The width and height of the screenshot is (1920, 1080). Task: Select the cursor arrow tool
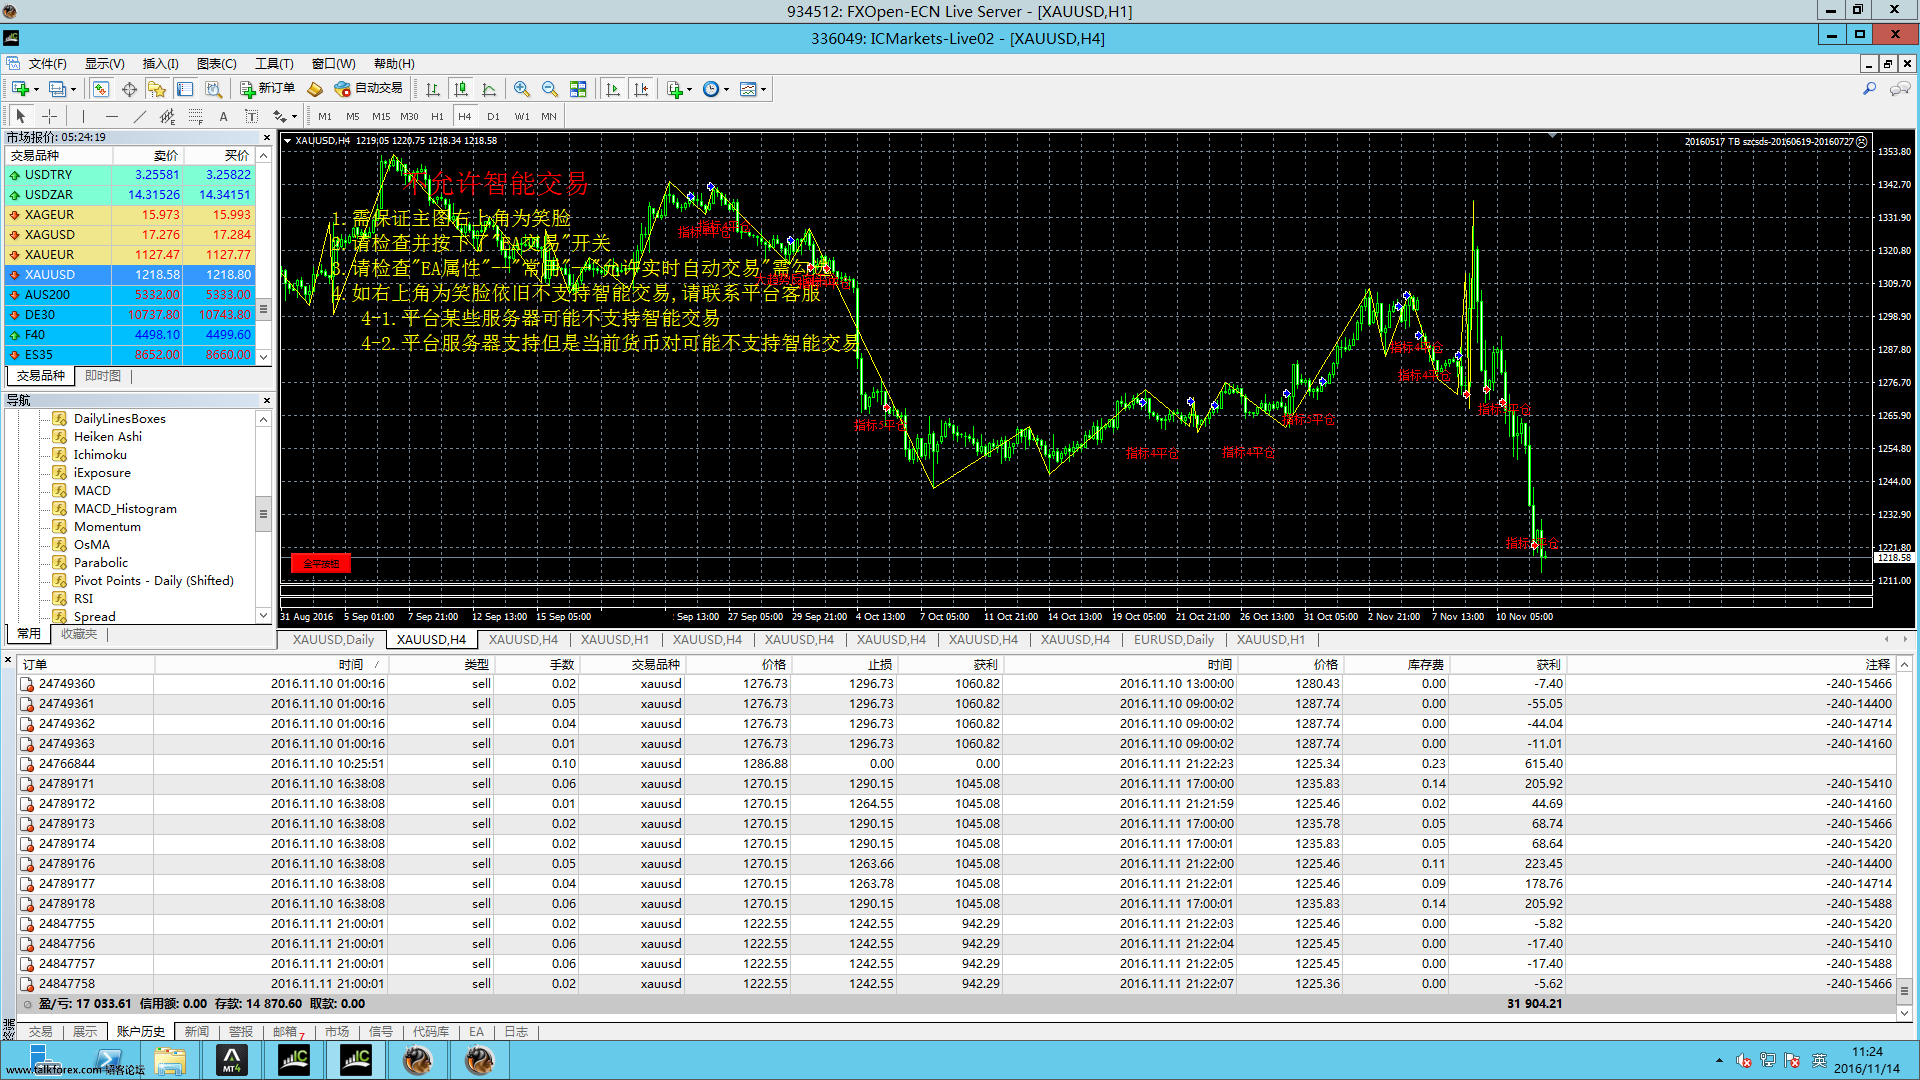[21, 116]
